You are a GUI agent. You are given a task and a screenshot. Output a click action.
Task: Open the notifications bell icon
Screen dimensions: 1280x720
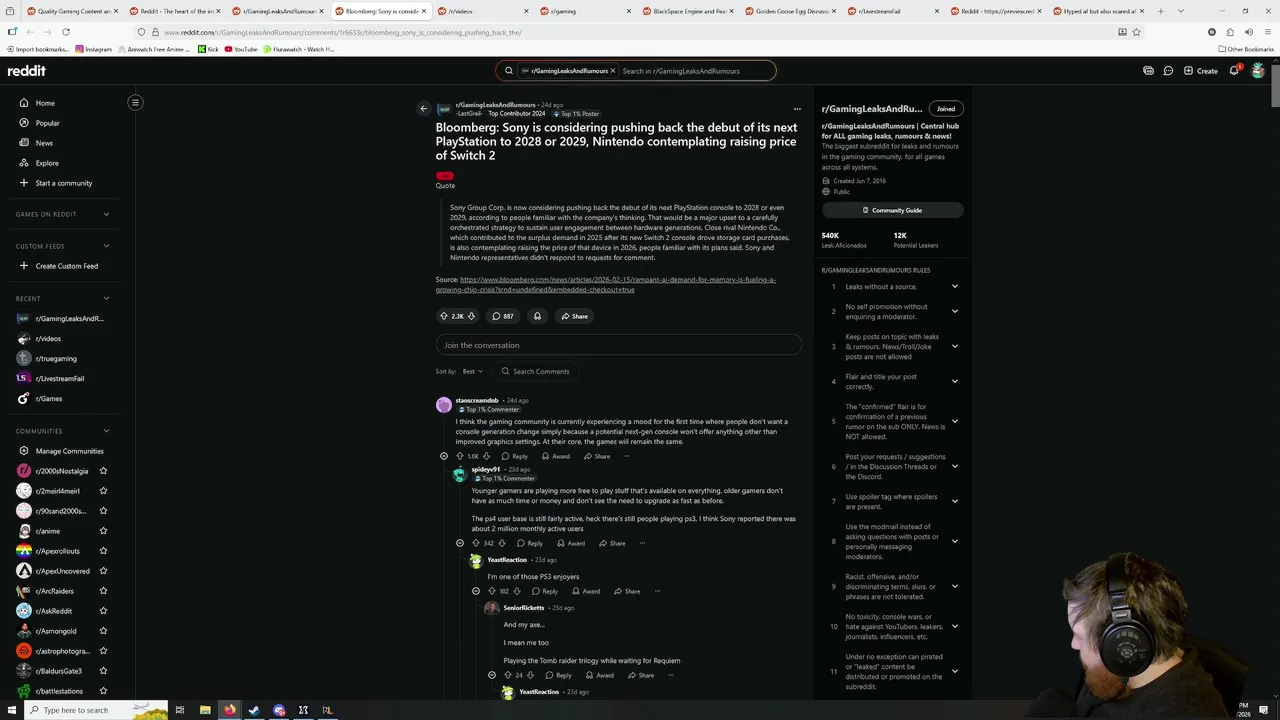coord(1235,71)
